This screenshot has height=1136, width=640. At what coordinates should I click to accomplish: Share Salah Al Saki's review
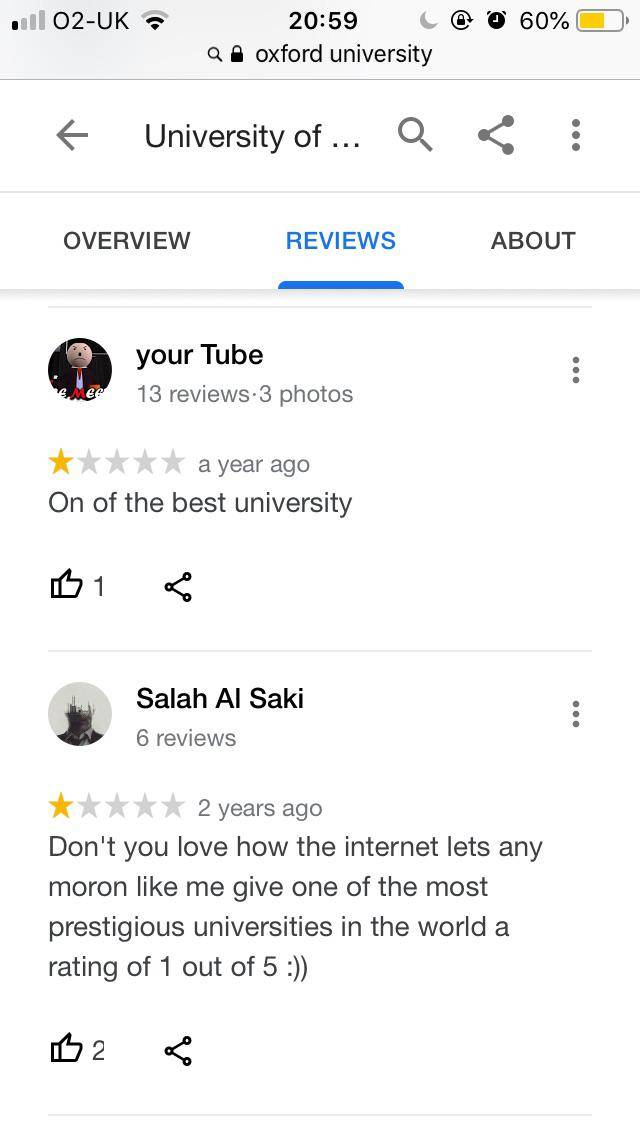(178, 1050)
